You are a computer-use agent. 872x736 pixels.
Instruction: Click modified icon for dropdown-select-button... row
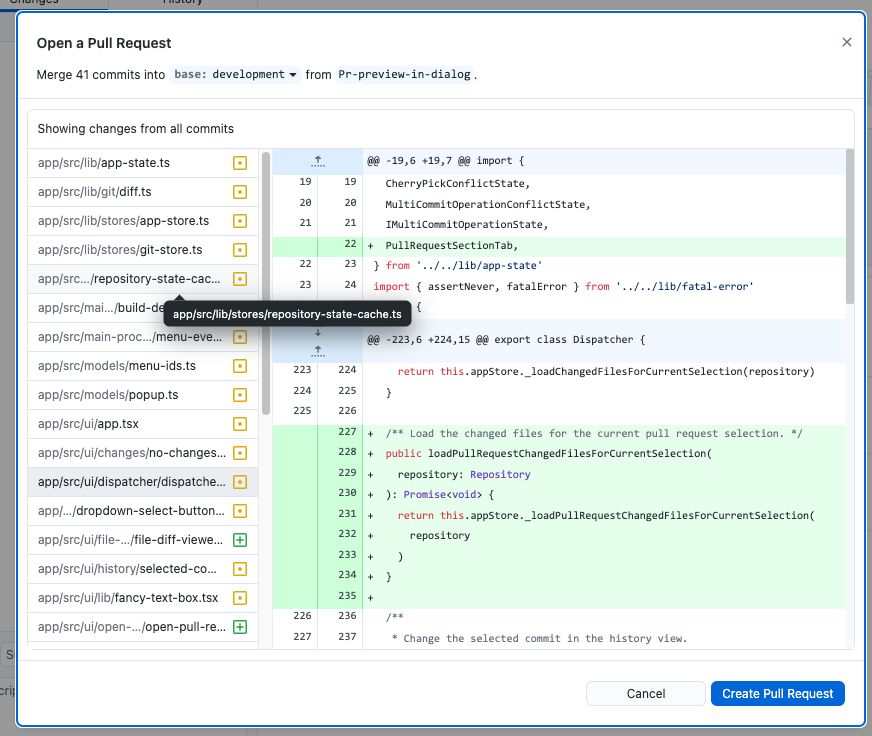click(x=240, y=511)
